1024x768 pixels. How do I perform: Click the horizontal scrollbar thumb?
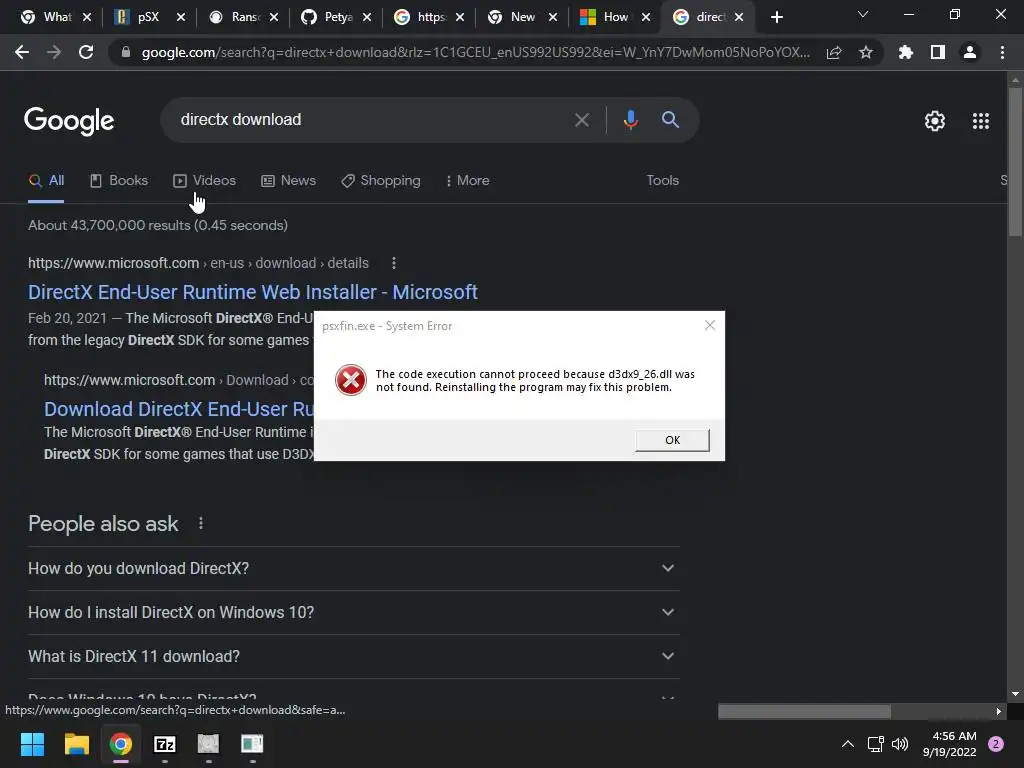804,711
